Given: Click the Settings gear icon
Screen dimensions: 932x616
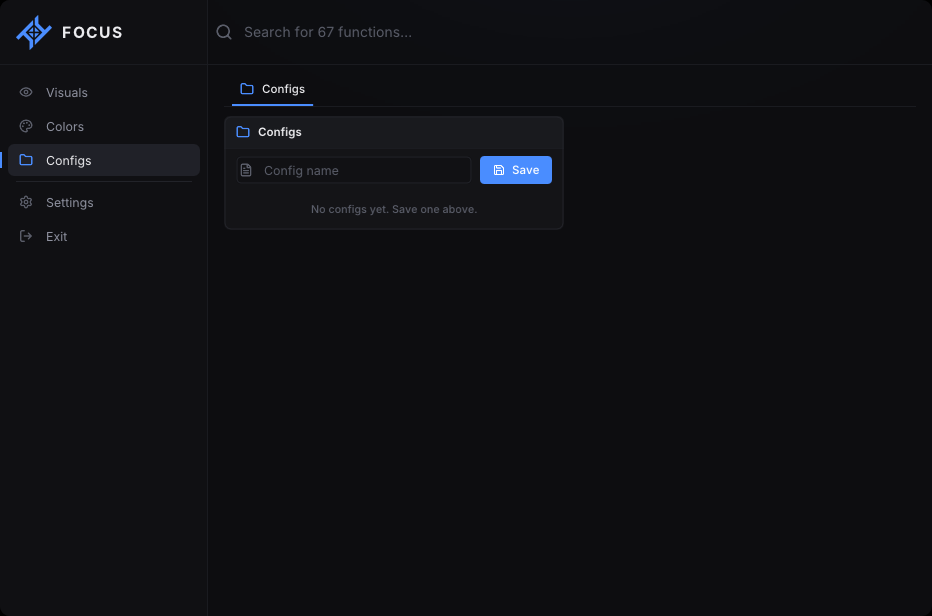Looking at the screenshot, I should tap(26, 202).
